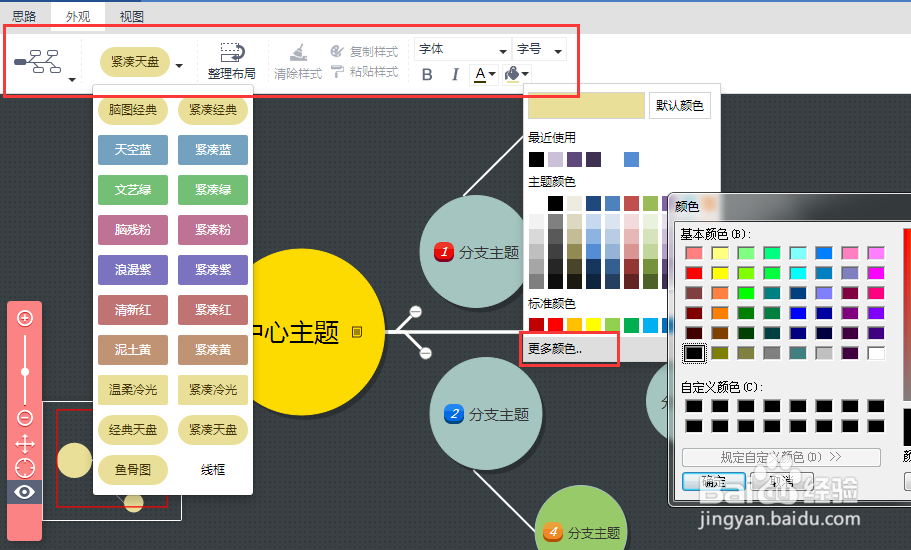Click the 清除样式 clear style icon
Screen dimensions: 911x550
[299, 53]
